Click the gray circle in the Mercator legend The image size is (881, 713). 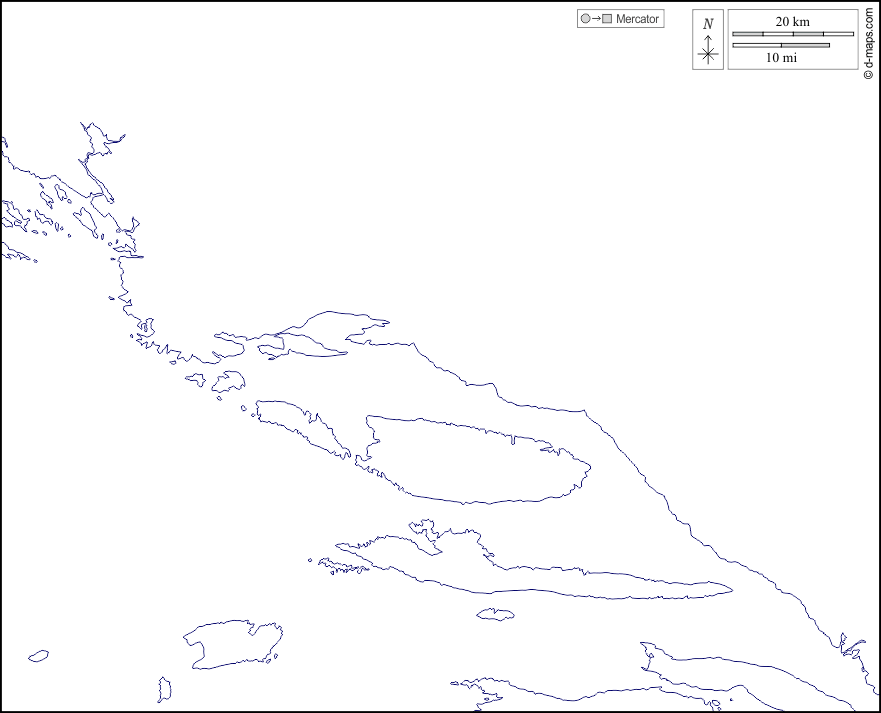pos(585,19)
